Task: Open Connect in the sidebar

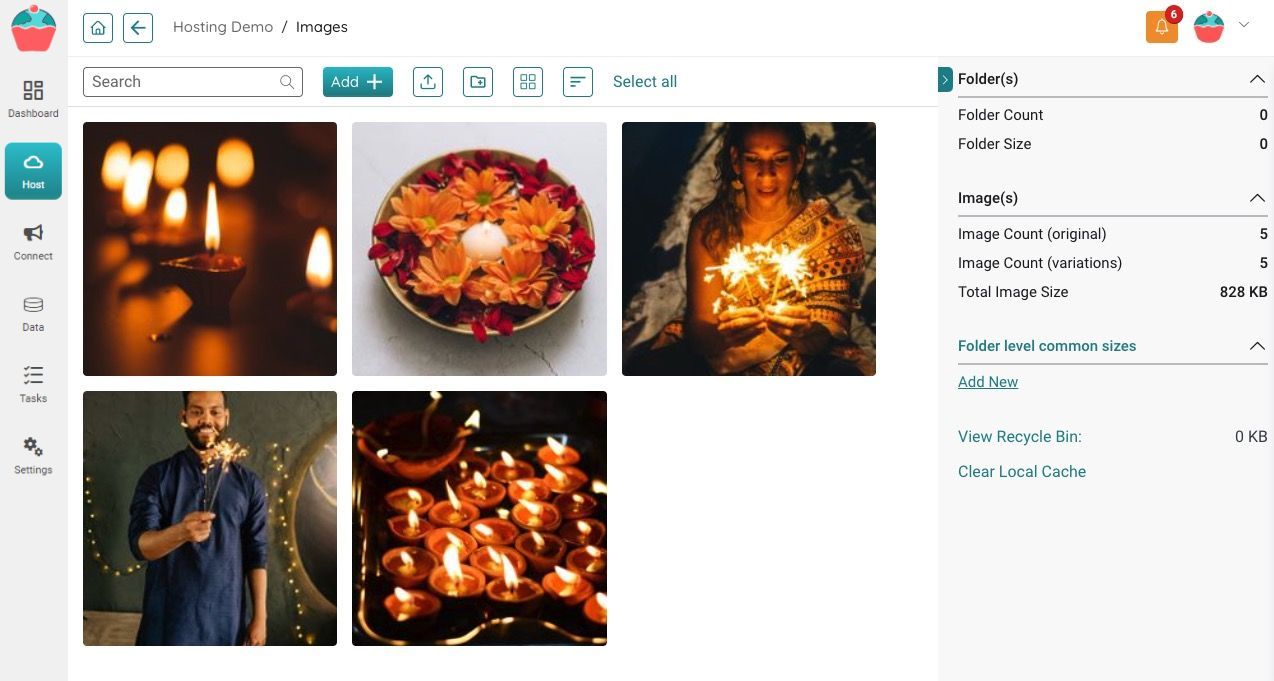Action: [x=33, y=242]
